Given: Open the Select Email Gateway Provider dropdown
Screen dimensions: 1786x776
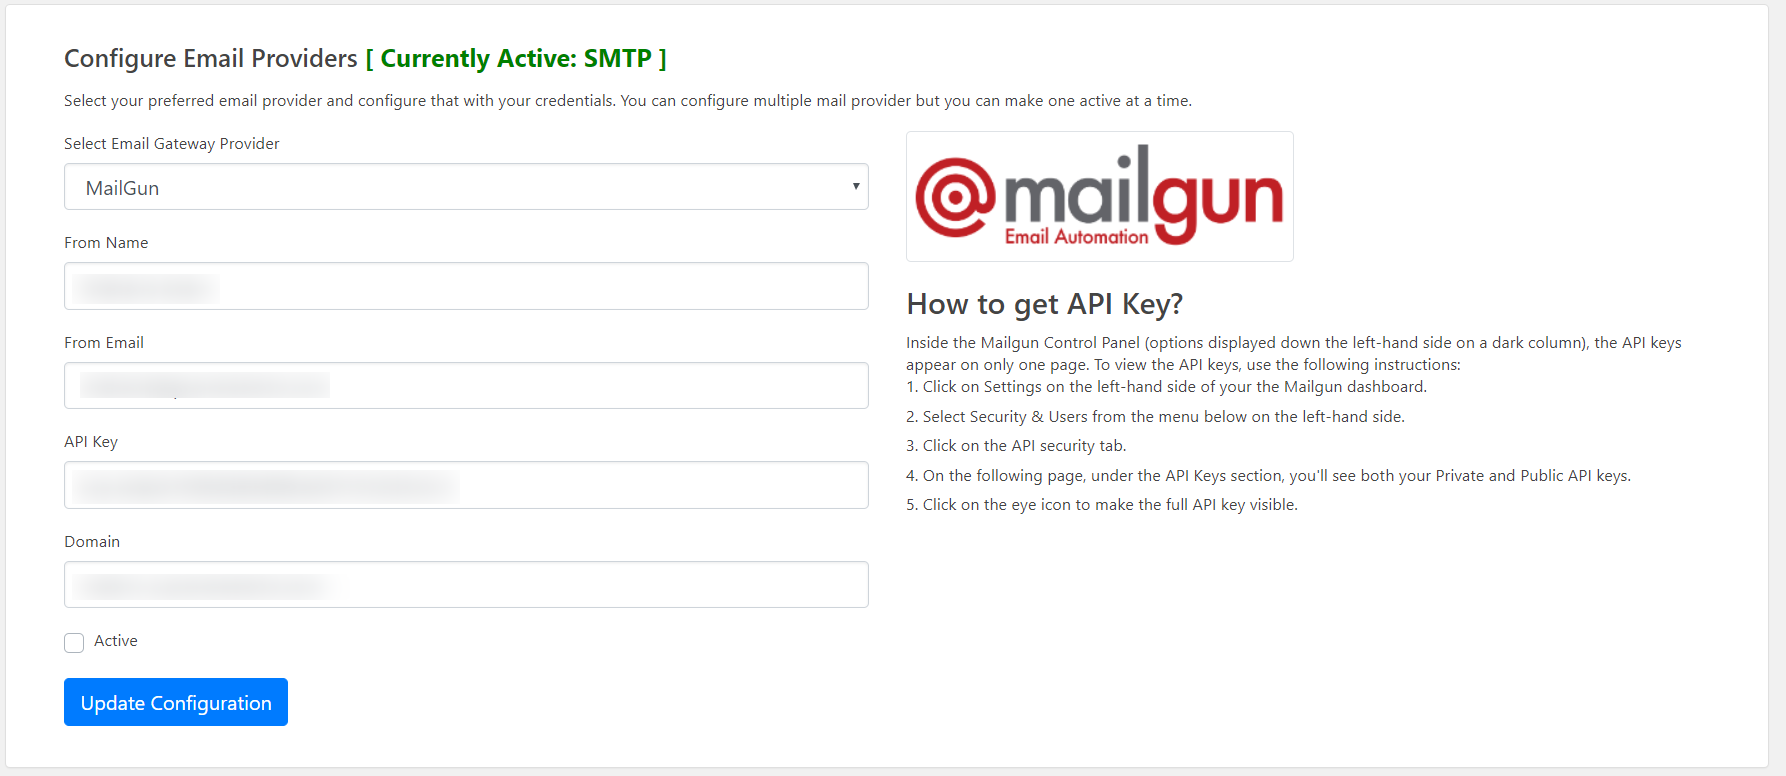Looking at the screenshot, I should pyautogui.click(x=466, y=187).
